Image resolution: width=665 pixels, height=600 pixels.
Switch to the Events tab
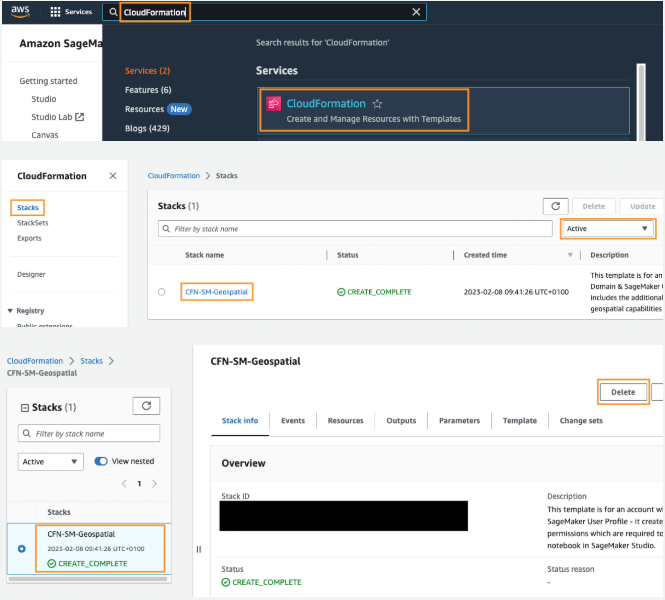(293, 421)
